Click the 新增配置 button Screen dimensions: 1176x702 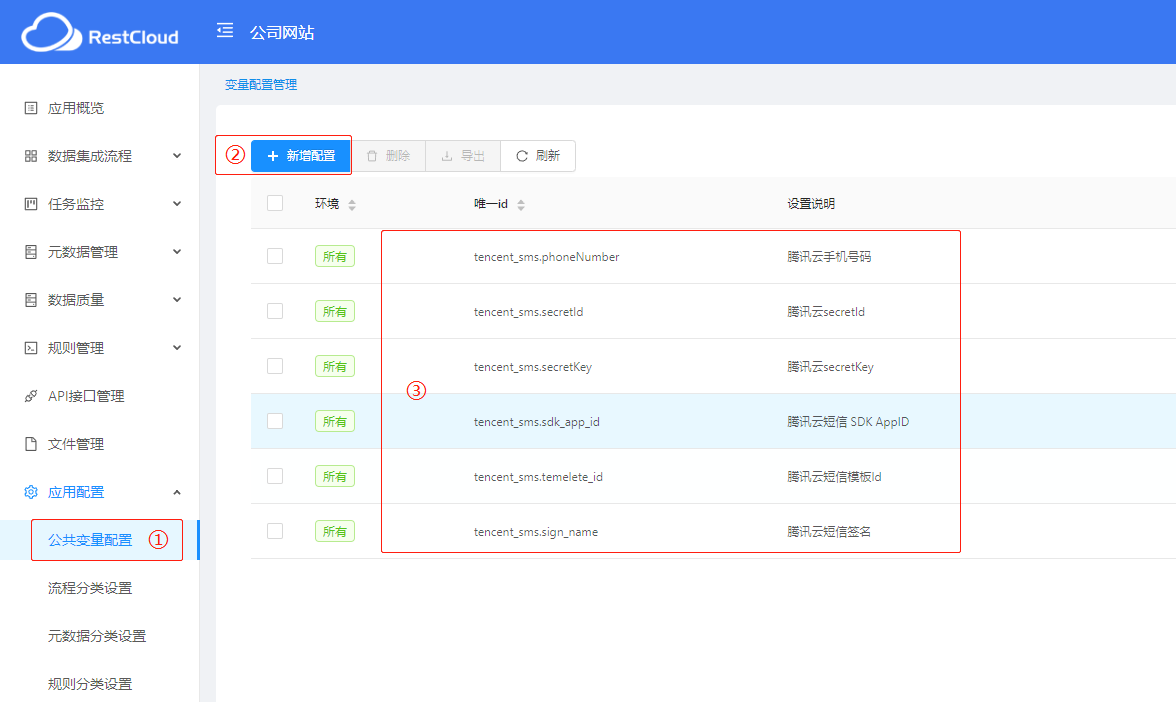pos(300,156)
